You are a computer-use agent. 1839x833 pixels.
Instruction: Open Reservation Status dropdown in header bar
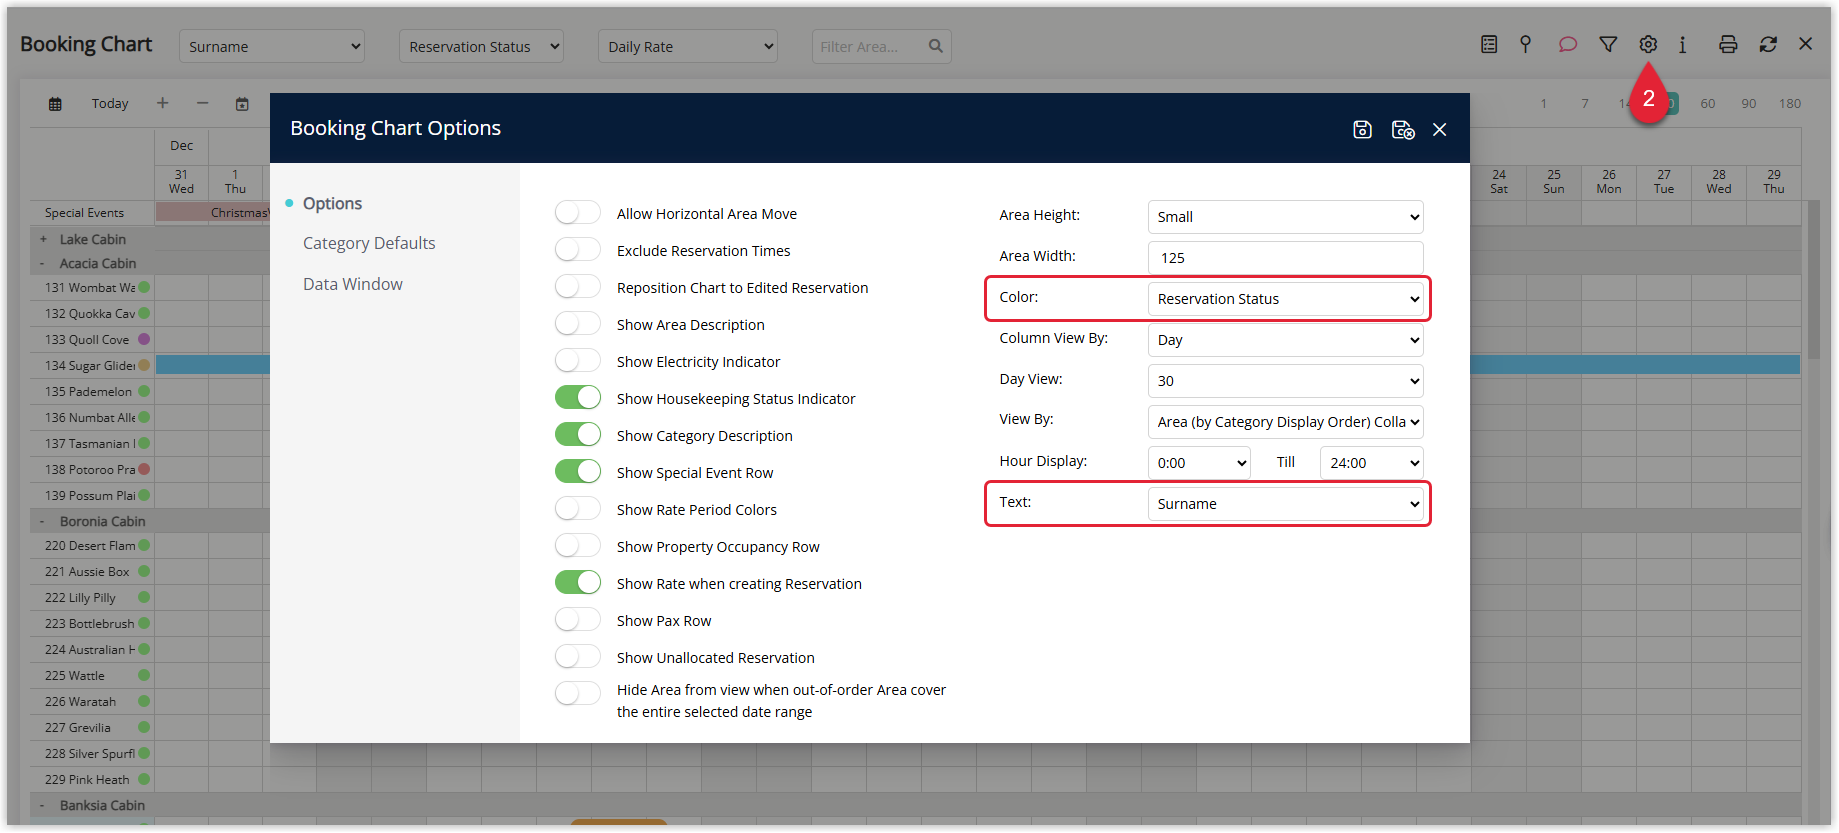coord(481,46)
